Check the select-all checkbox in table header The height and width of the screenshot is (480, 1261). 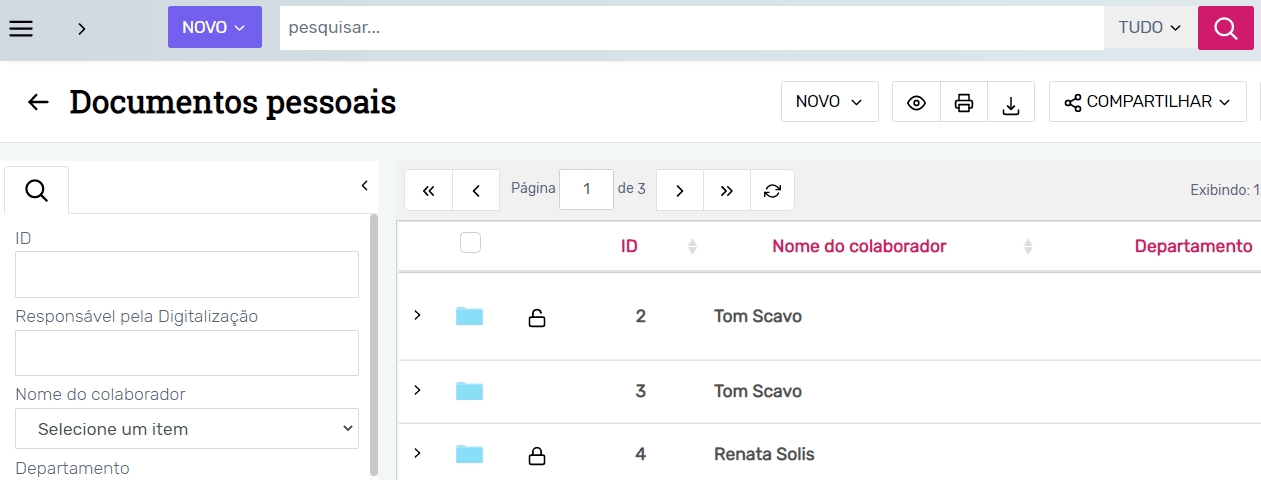[x=470, y=243]
